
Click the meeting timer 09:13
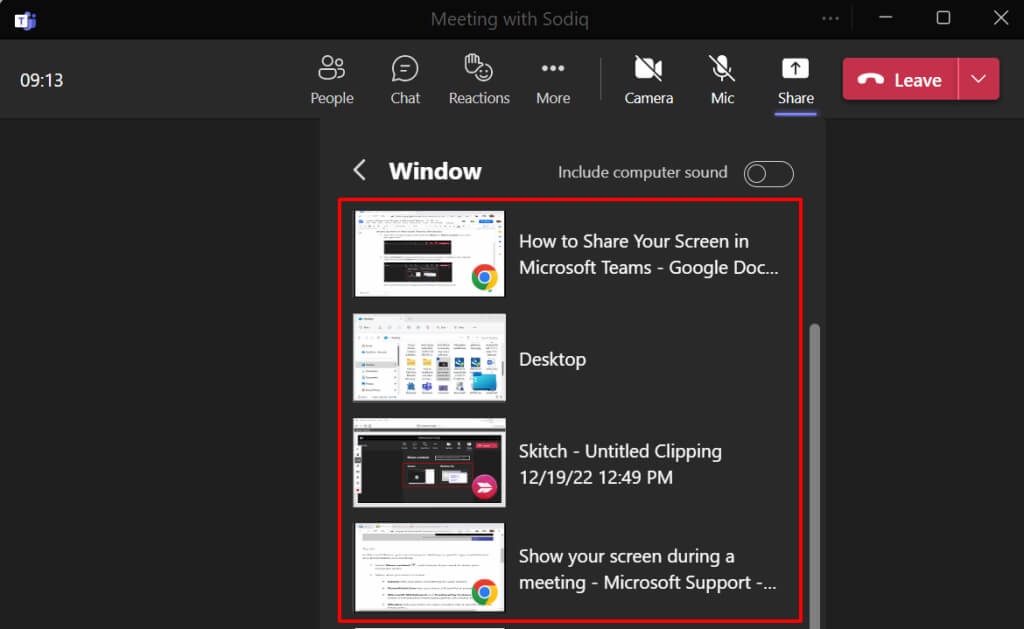tap(42, 80)
